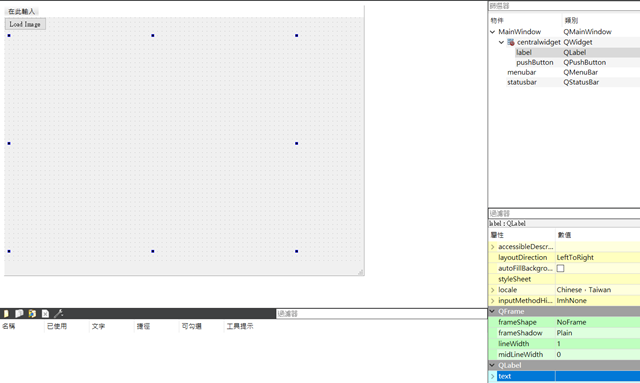Image resolution: width=640 pixels, height=383 pixels.
Task: Click the QStatusBar class cell
Action: tap(581, 82)
